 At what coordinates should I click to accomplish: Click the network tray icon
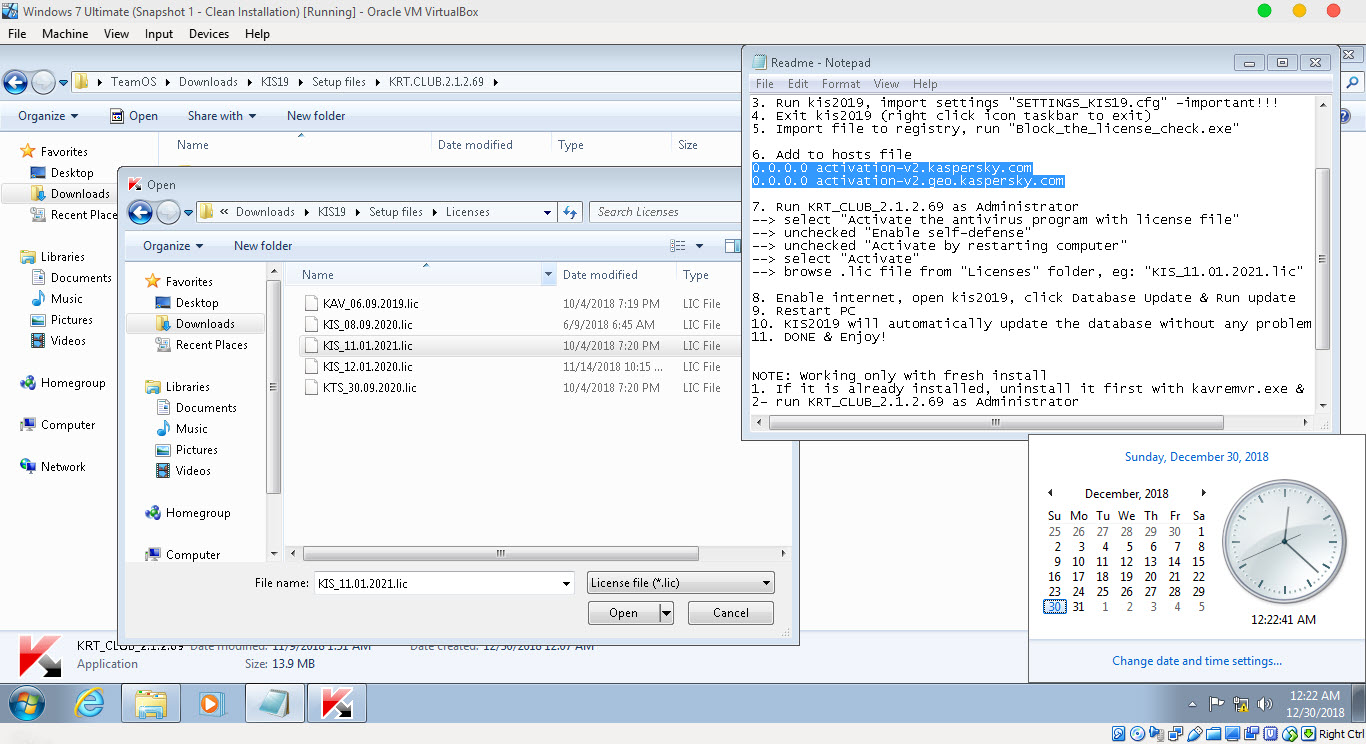[1241, 703]
